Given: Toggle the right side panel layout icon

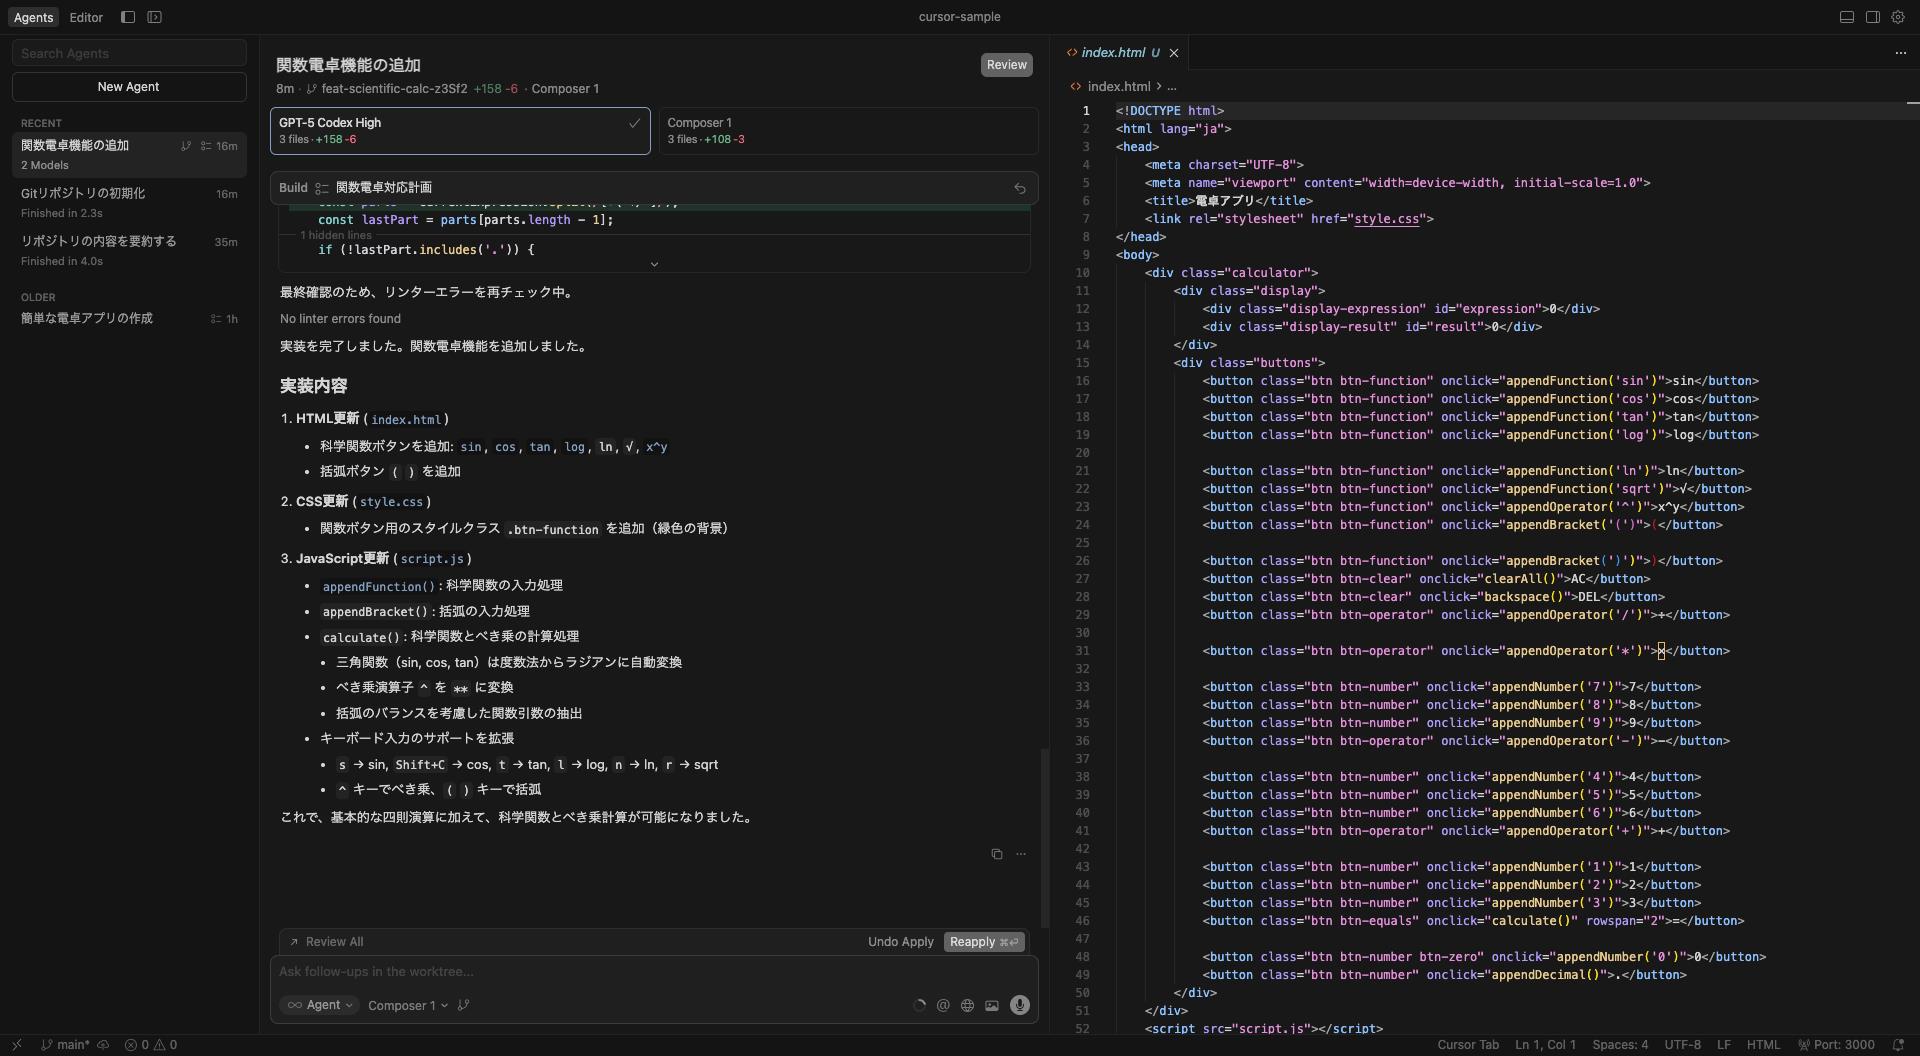Looking at the screenshot, I should click(x=1873, y=17).
